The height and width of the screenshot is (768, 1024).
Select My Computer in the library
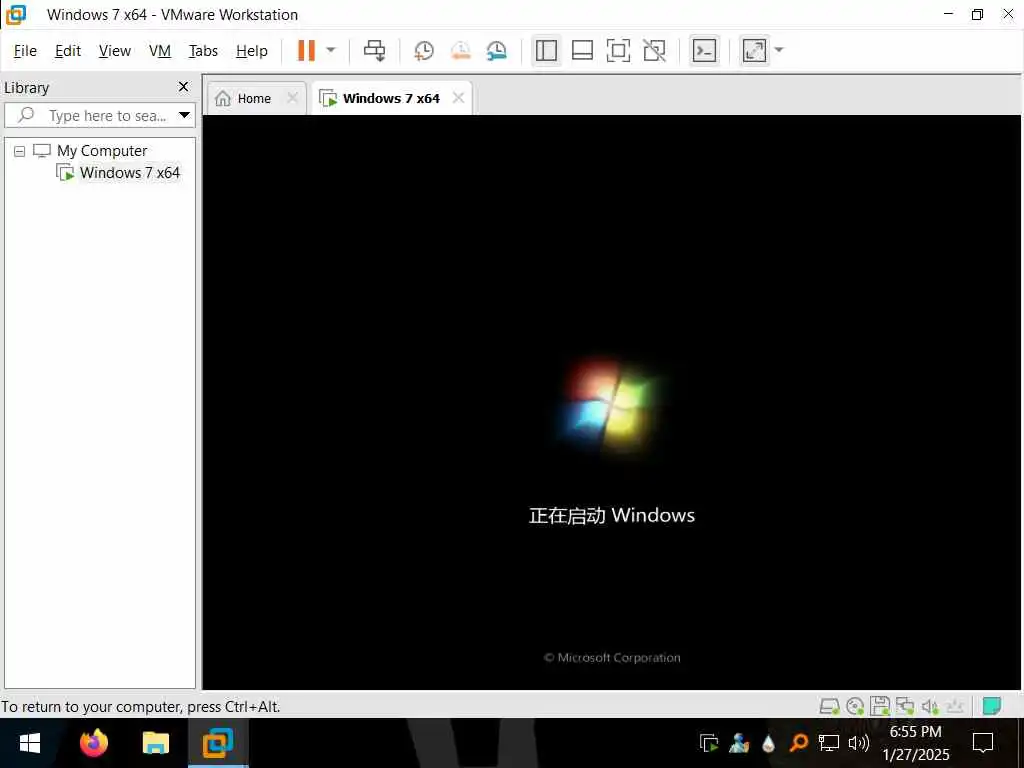102,151
